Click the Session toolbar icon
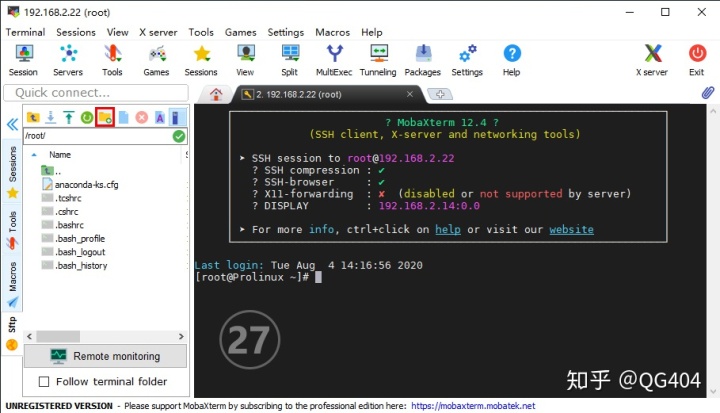 [x=23, y=60]
